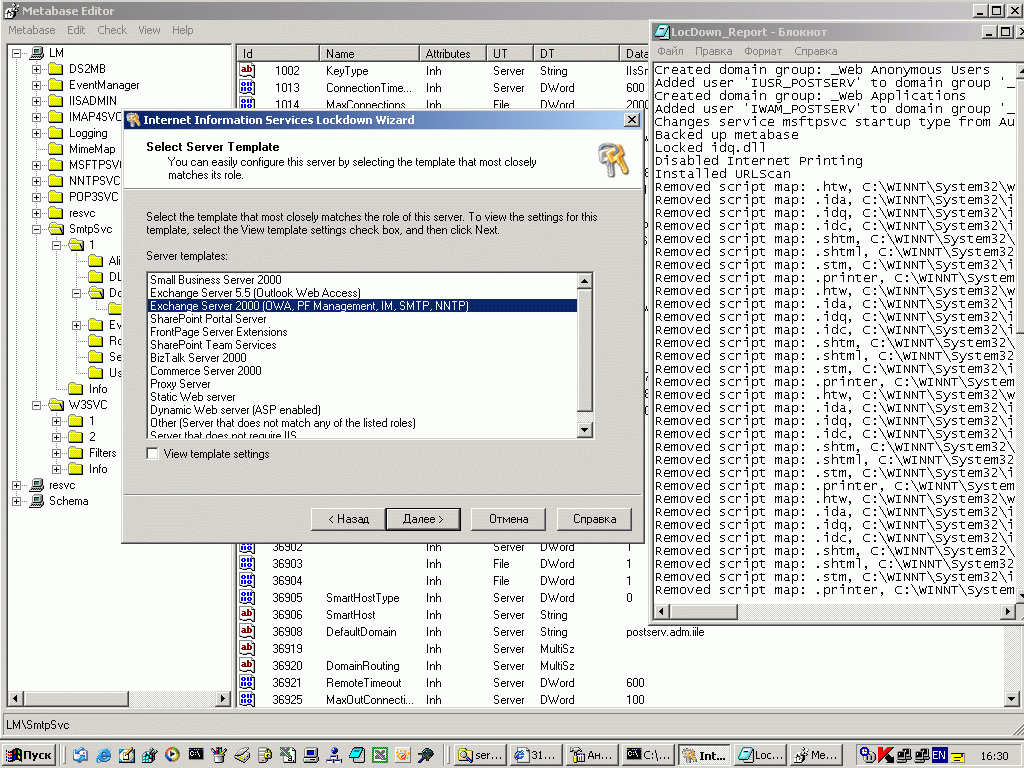Expand the Schema root node
Screen dimensions: 1024x768
pyautogui.click(x=17, y=501)
